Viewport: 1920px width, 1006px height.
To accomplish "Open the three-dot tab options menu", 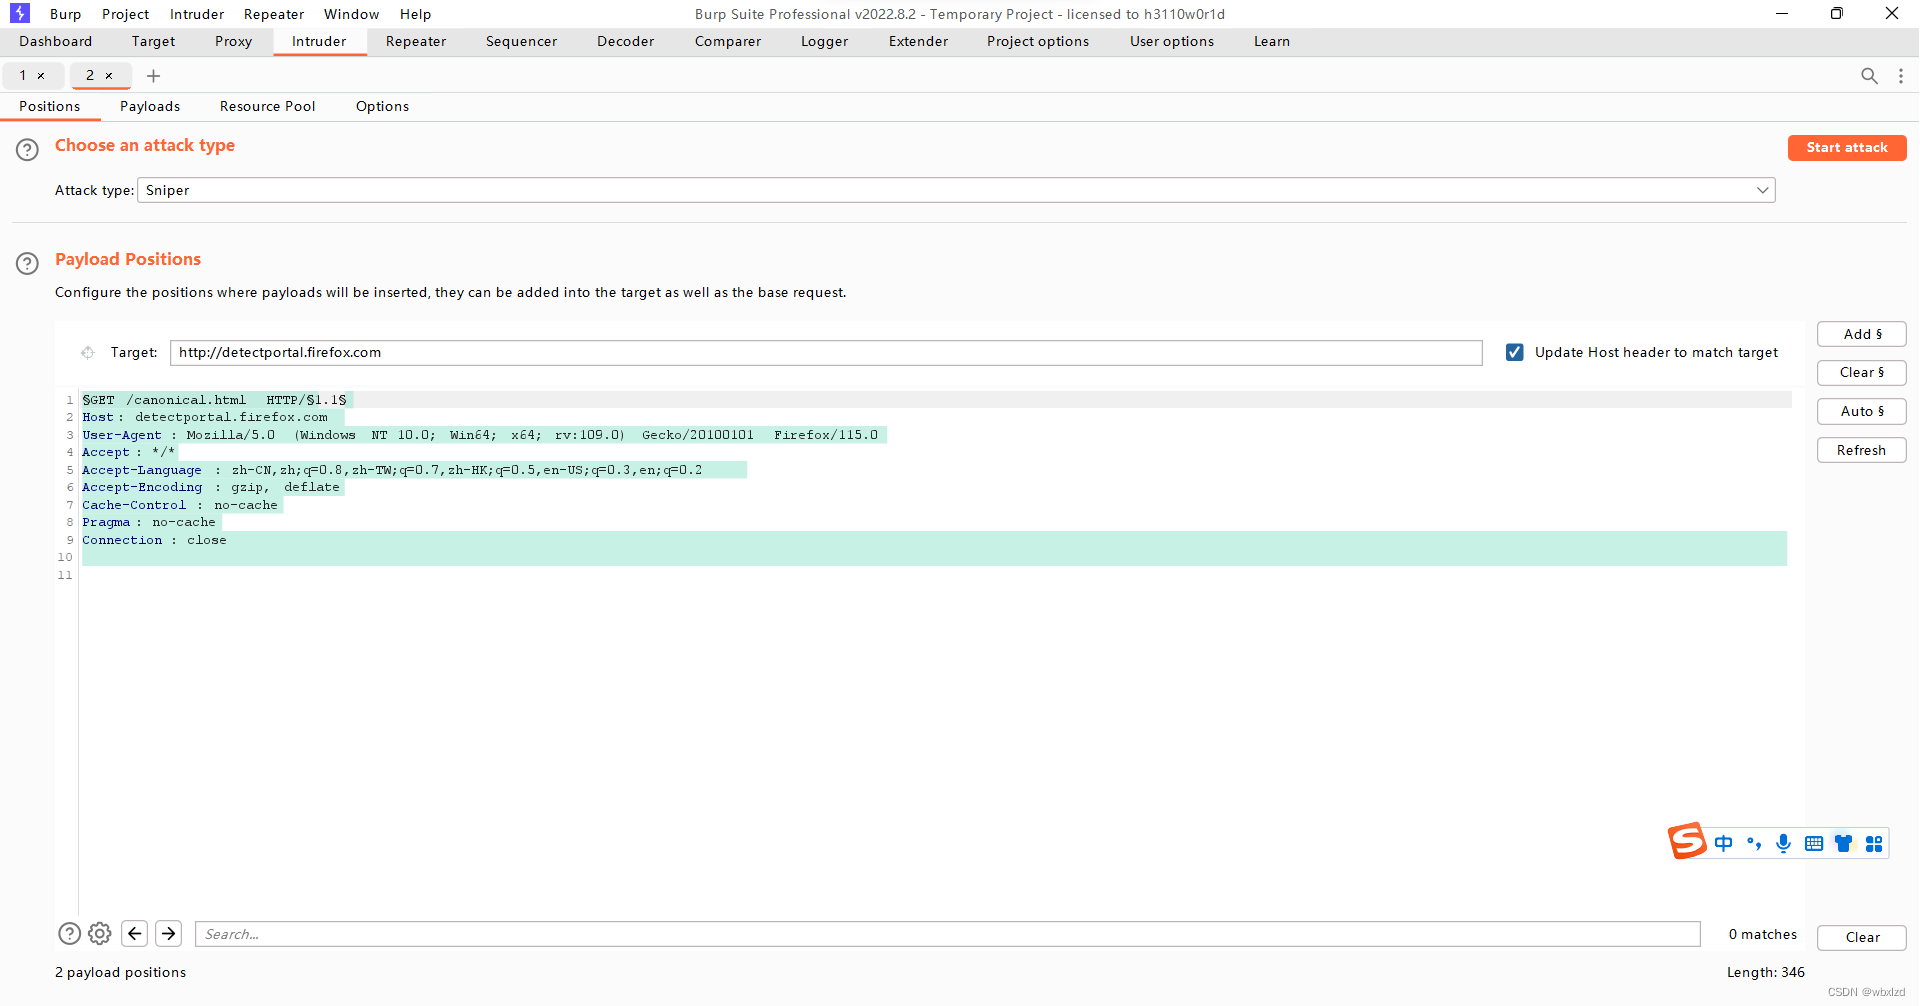I will point(1901,76).
